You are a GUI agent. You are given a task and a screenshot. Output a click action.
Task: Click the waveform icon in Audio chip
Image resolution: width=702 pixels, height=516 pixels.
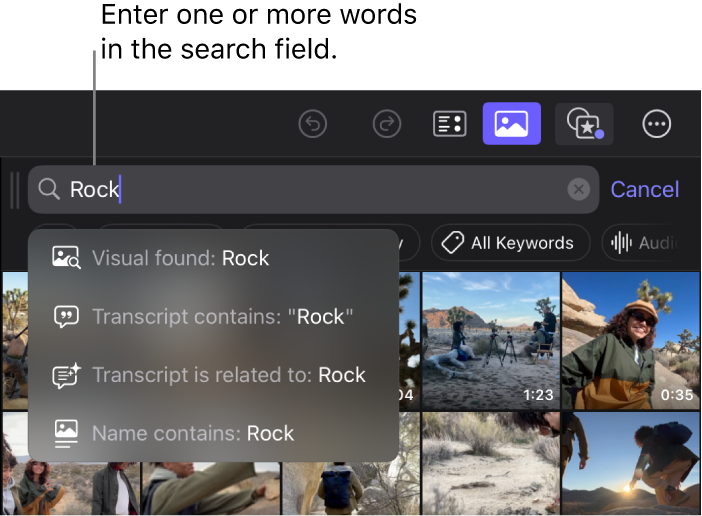[621, 243]
